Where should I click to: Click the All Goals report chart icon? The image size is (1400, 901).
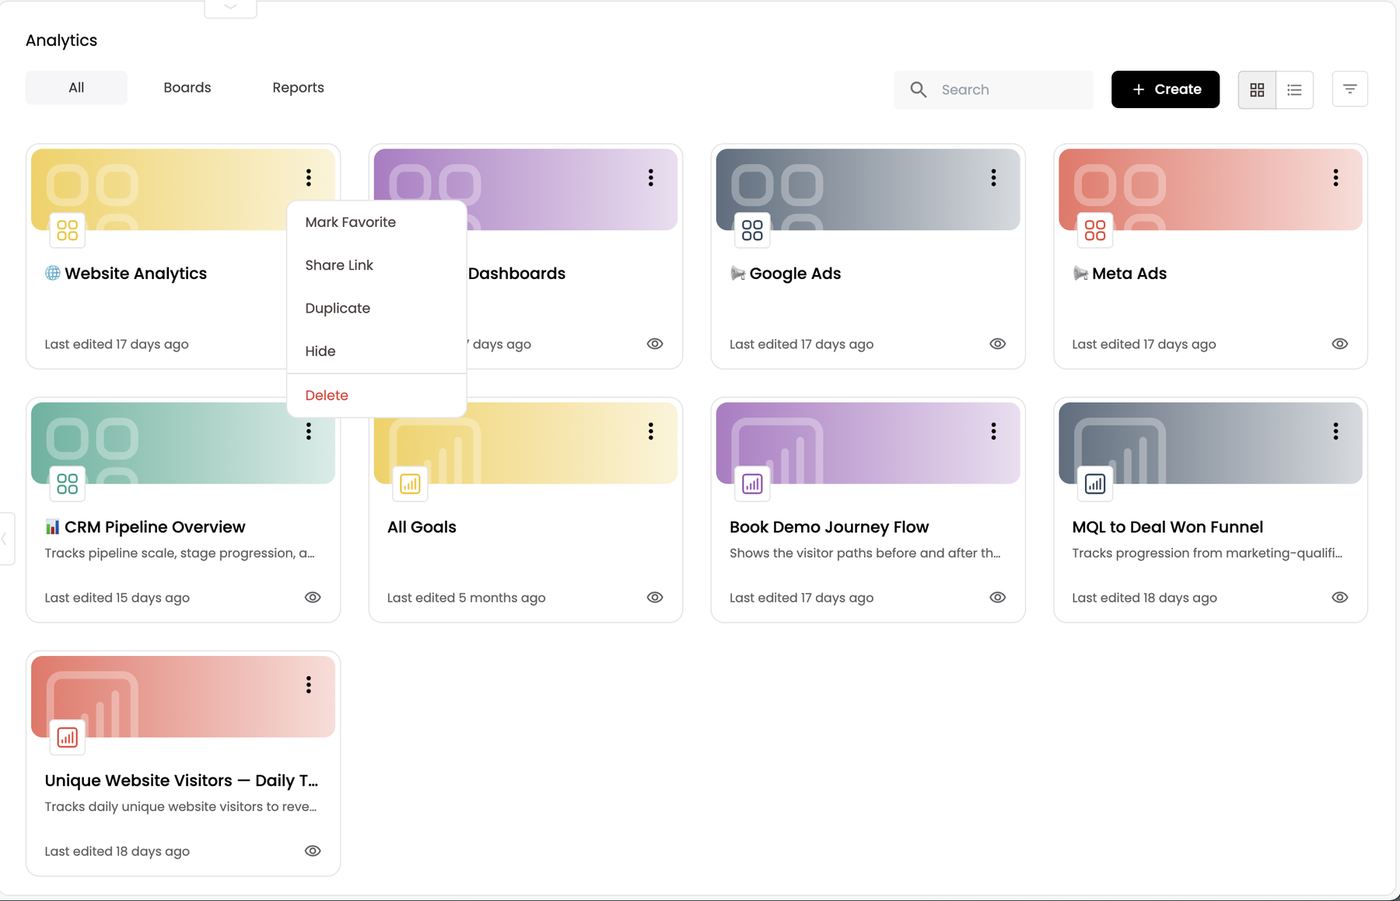[x=410, y=484]
